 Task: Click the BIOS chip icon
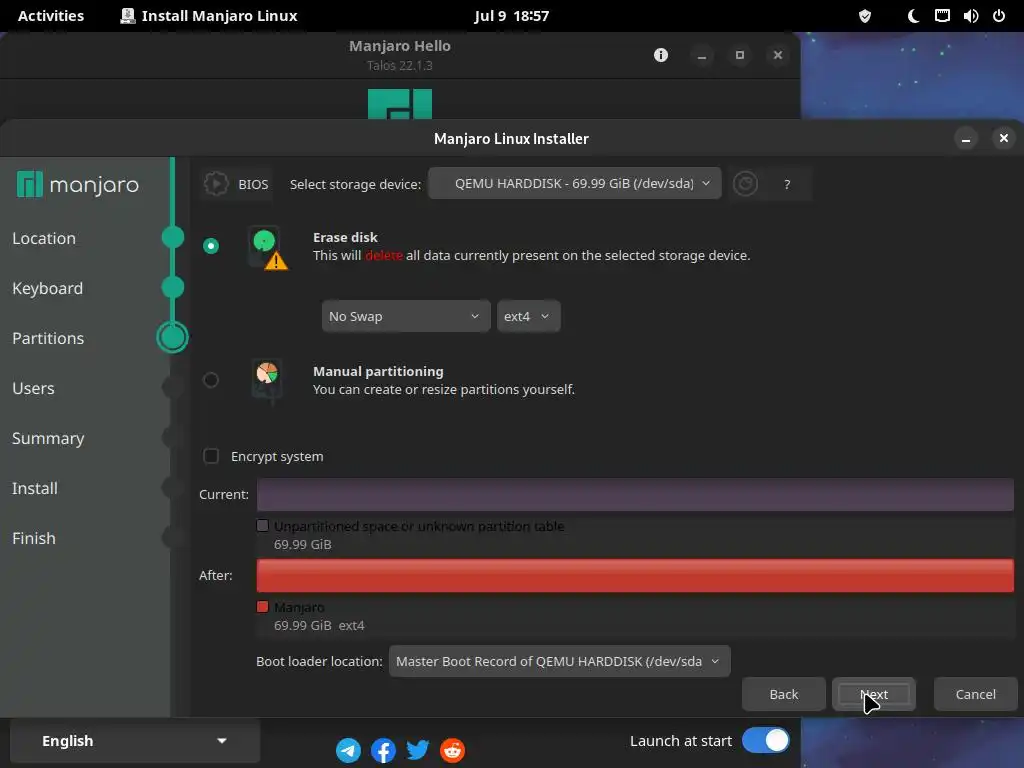(x=216, y=184)
